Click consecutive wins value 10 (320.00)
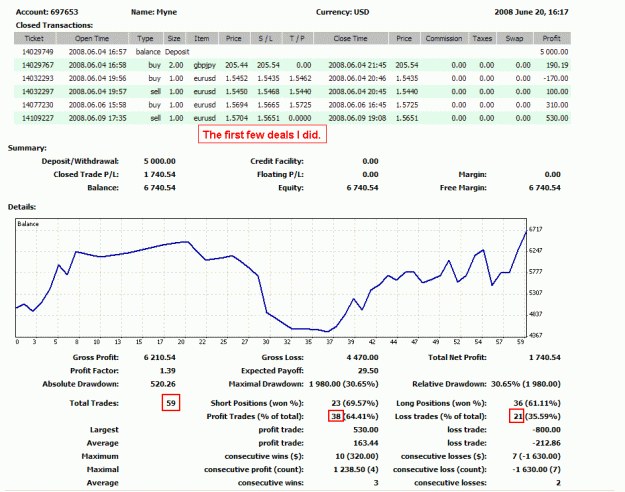Screen dimensions: 625x492 357,456
